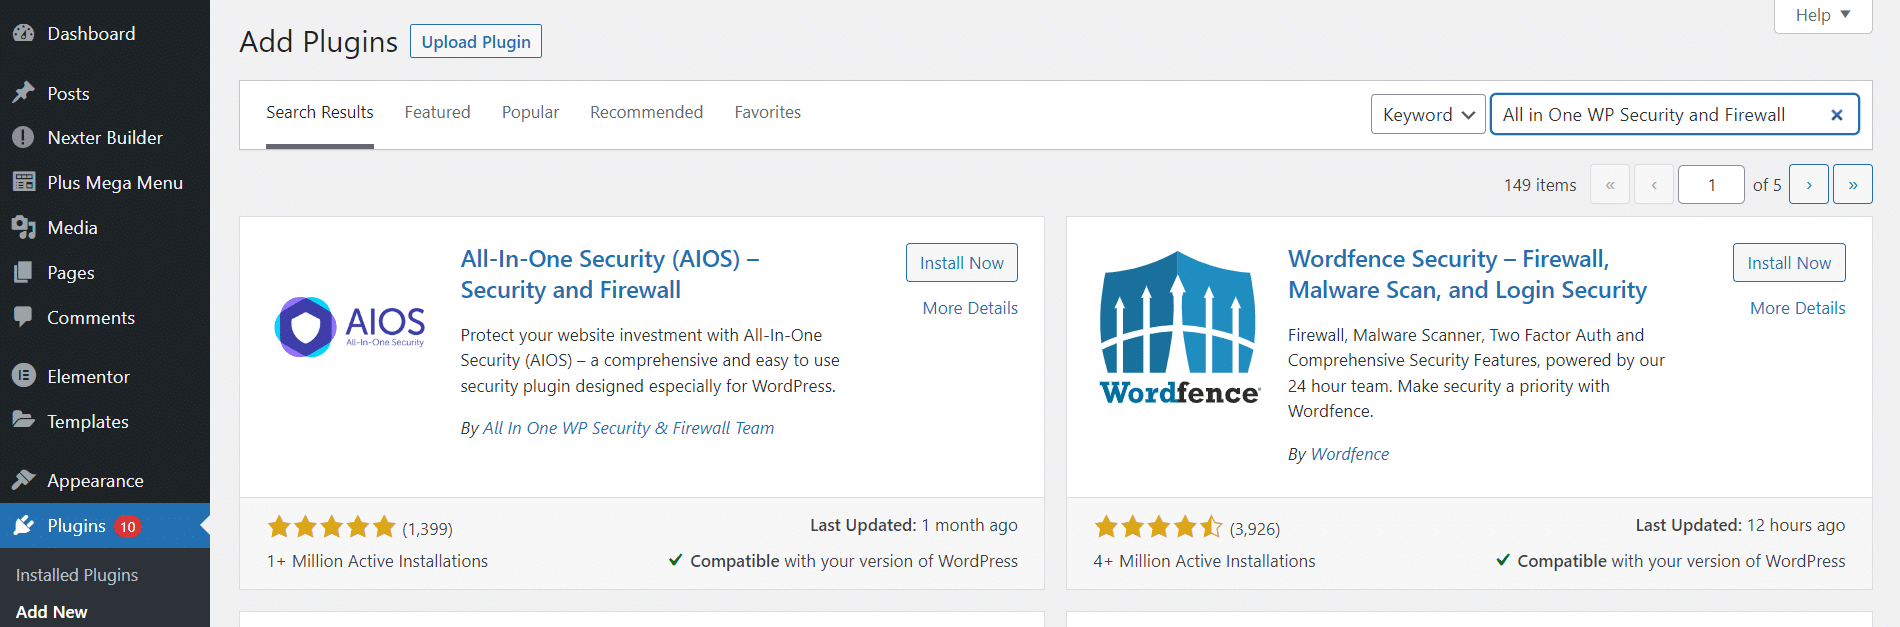Click the Dashboard gauge icon in sidebar

pyautogui.click(x=23, y=33)
